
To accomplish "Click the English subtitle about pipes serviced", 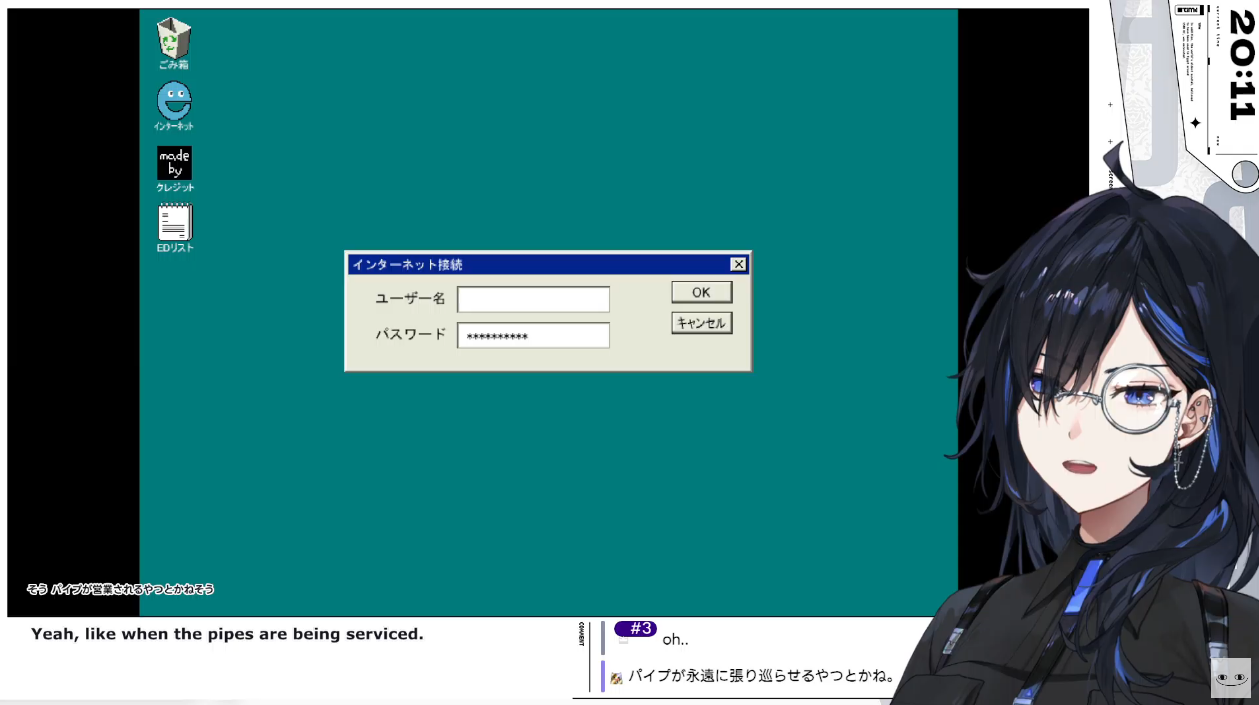I will click(227, 634).
